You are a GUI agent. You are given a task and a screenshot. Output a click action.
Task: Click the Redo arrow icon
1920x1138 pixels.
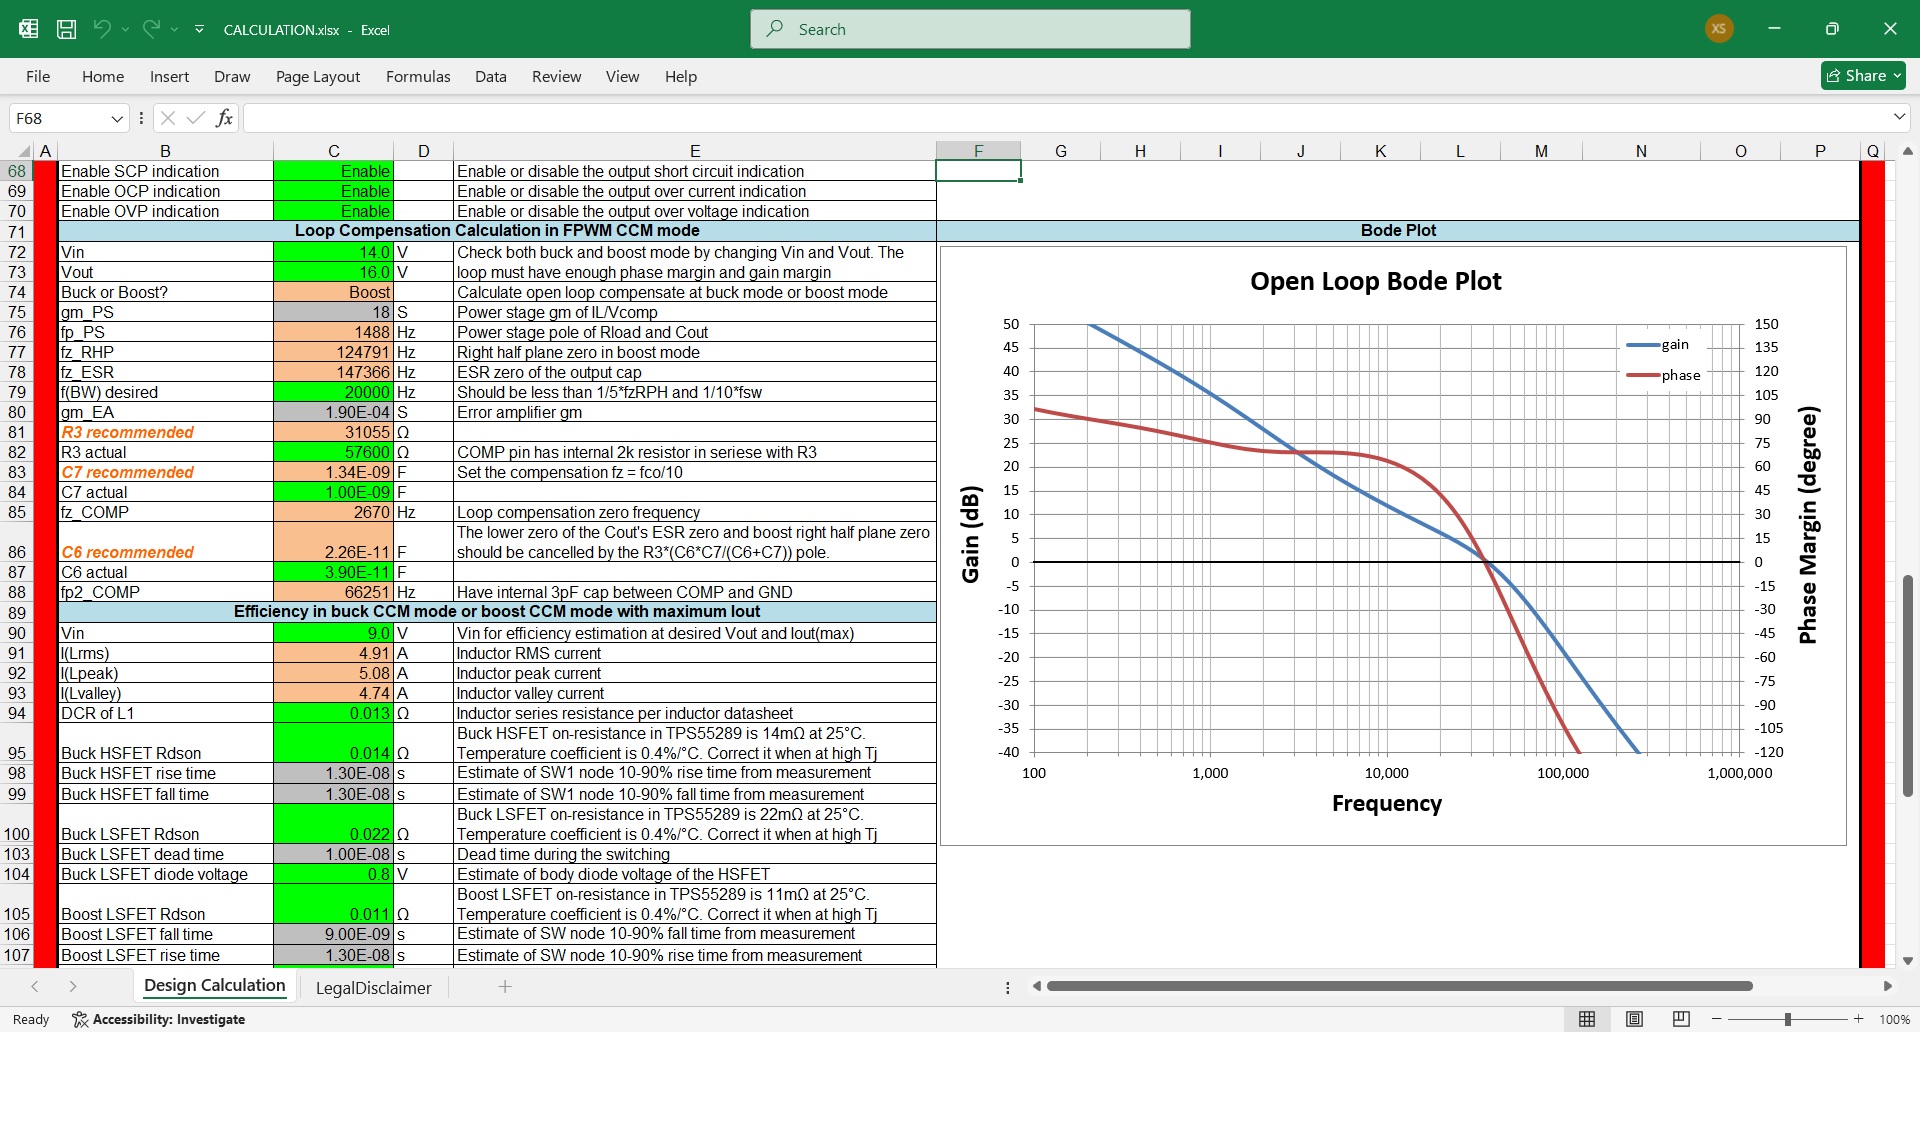[151, 29]
